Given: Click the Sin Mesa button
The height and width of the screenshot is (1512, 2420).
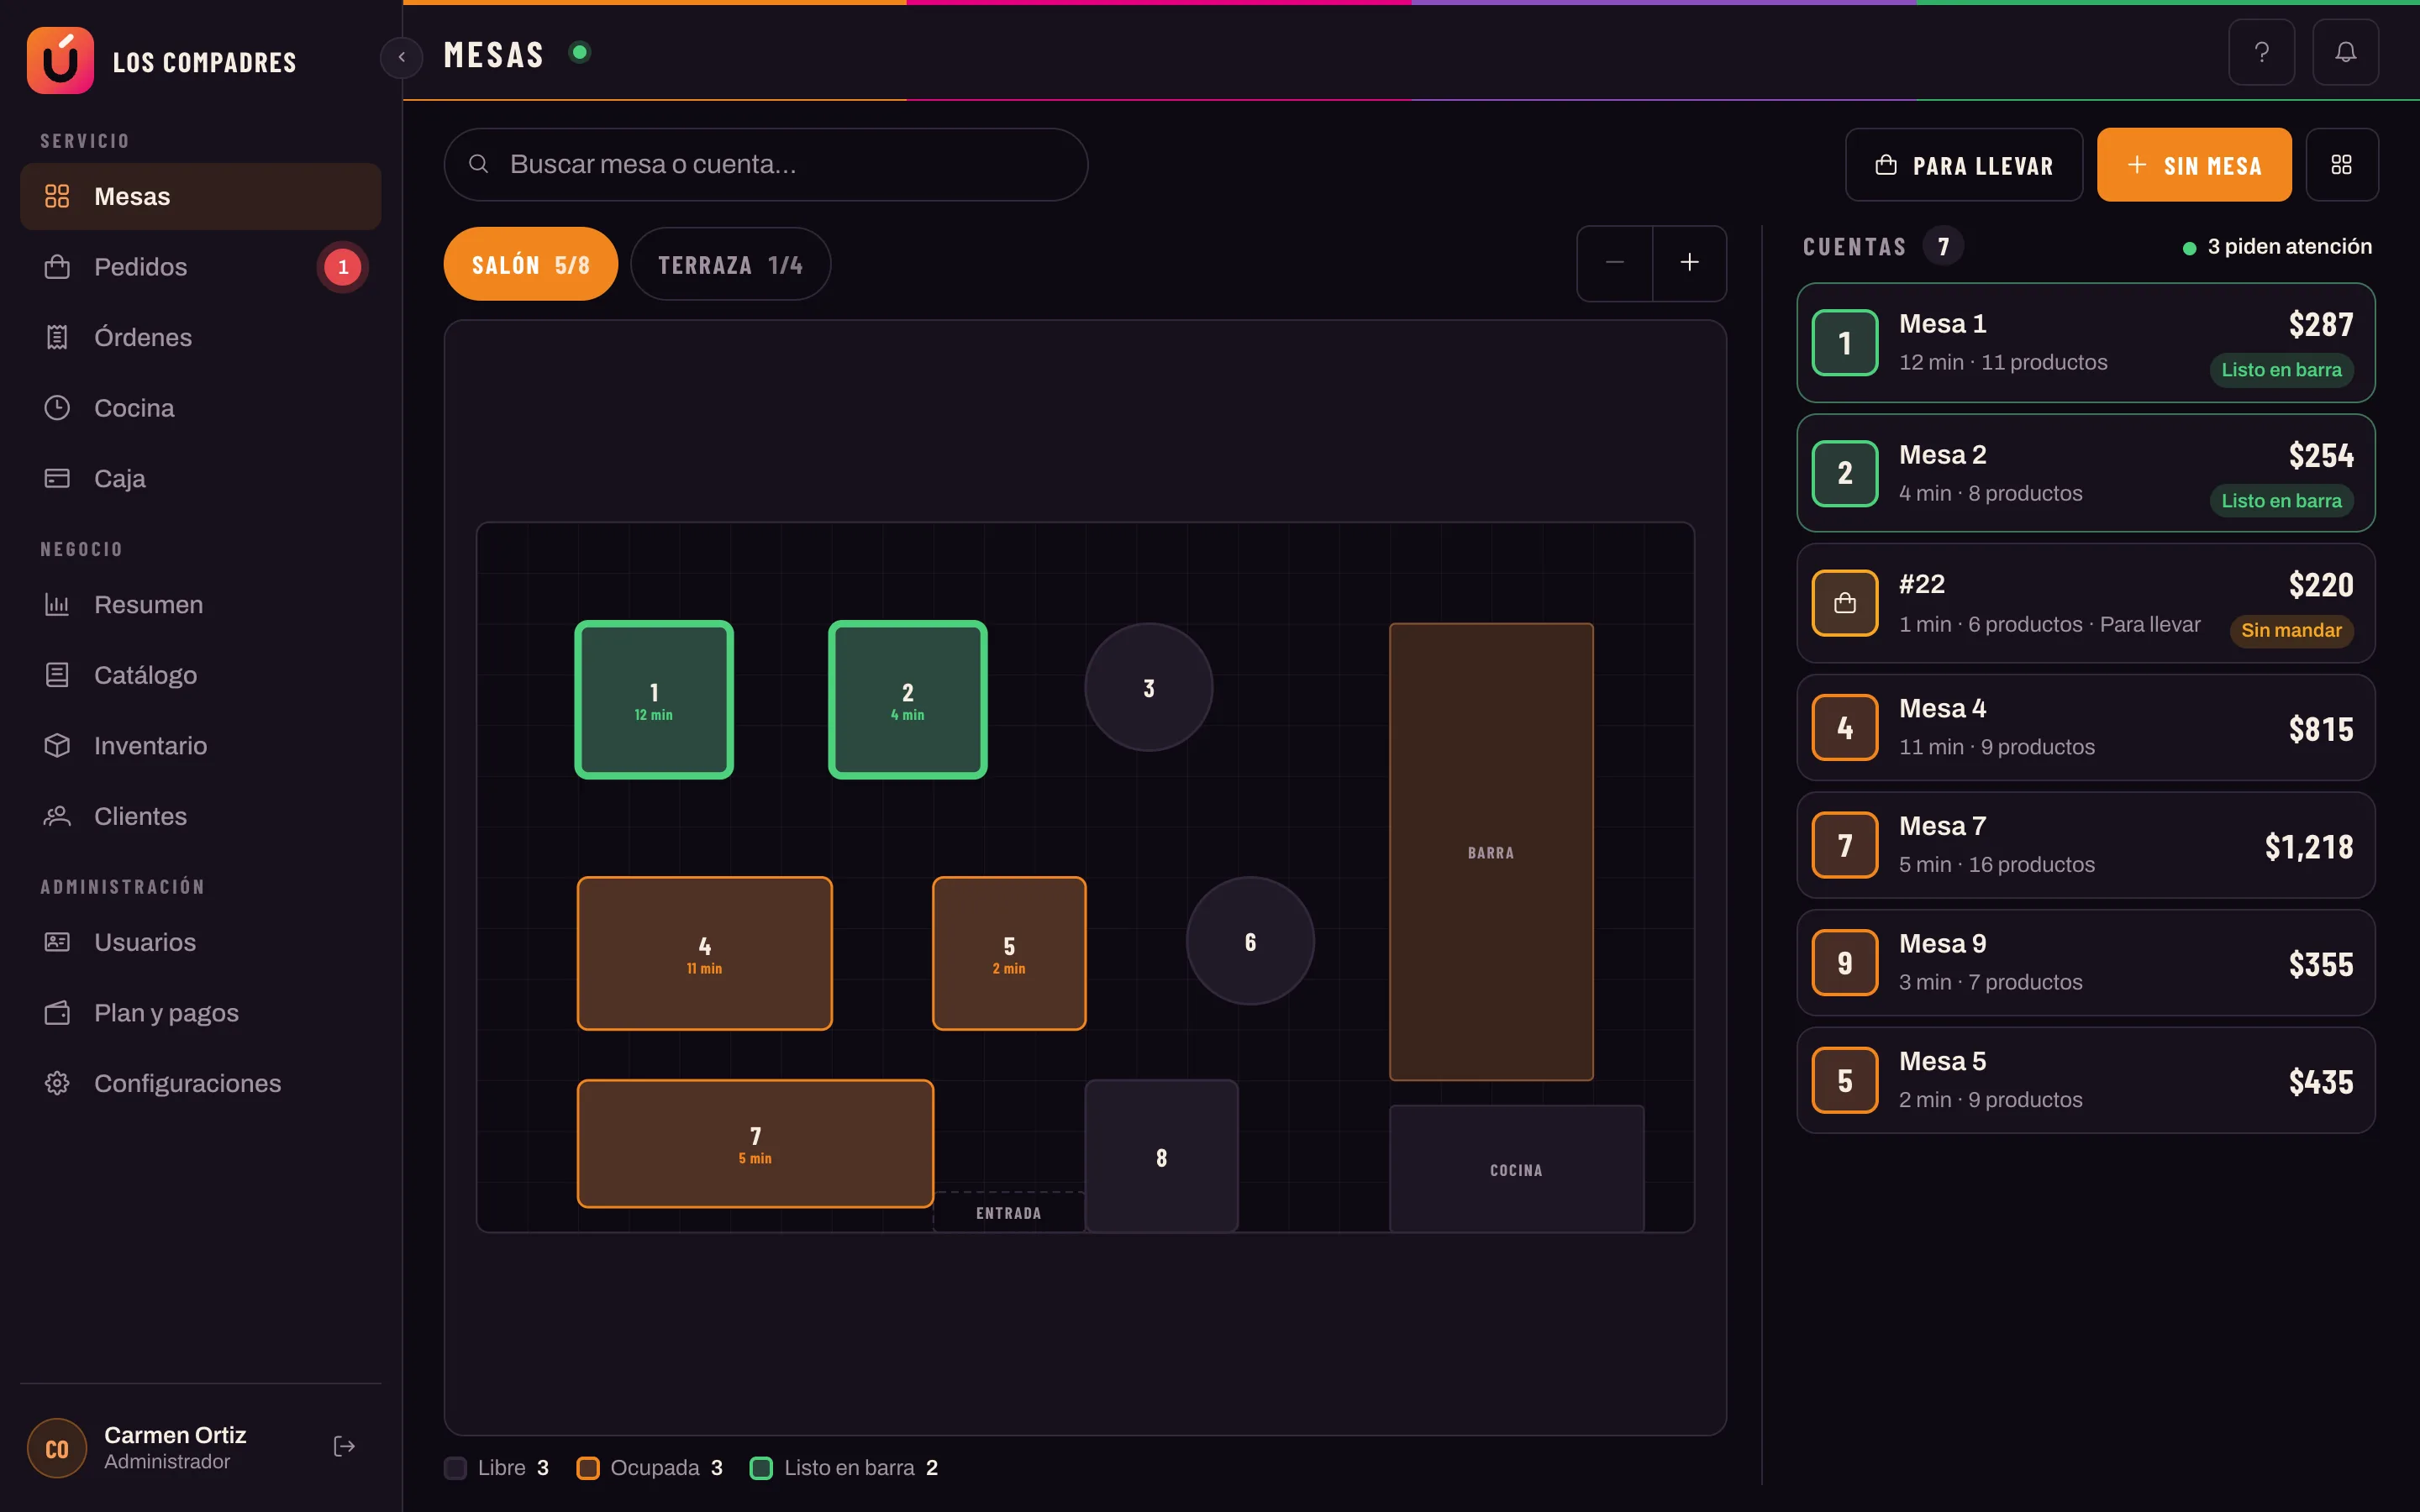Looking at the screenshot, I should tap(2194, 165).
